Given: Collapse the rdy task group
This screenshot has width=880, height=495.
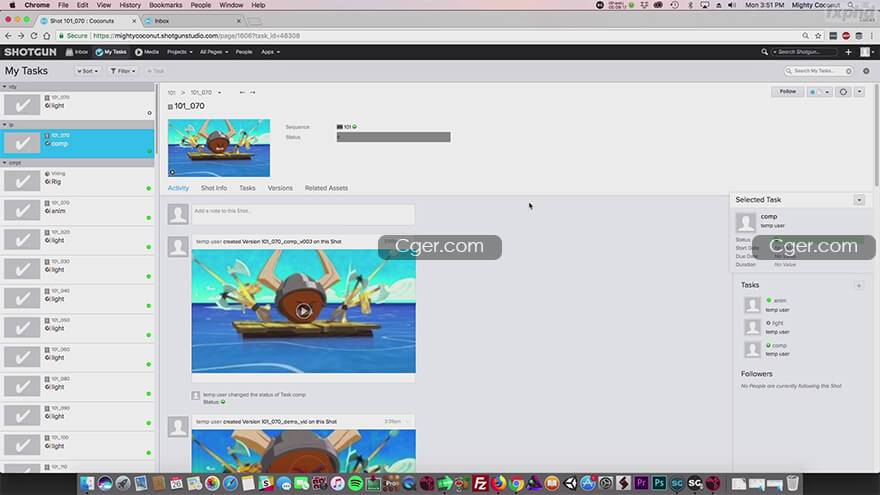Looking at the screenshot, I should (5, 87).
